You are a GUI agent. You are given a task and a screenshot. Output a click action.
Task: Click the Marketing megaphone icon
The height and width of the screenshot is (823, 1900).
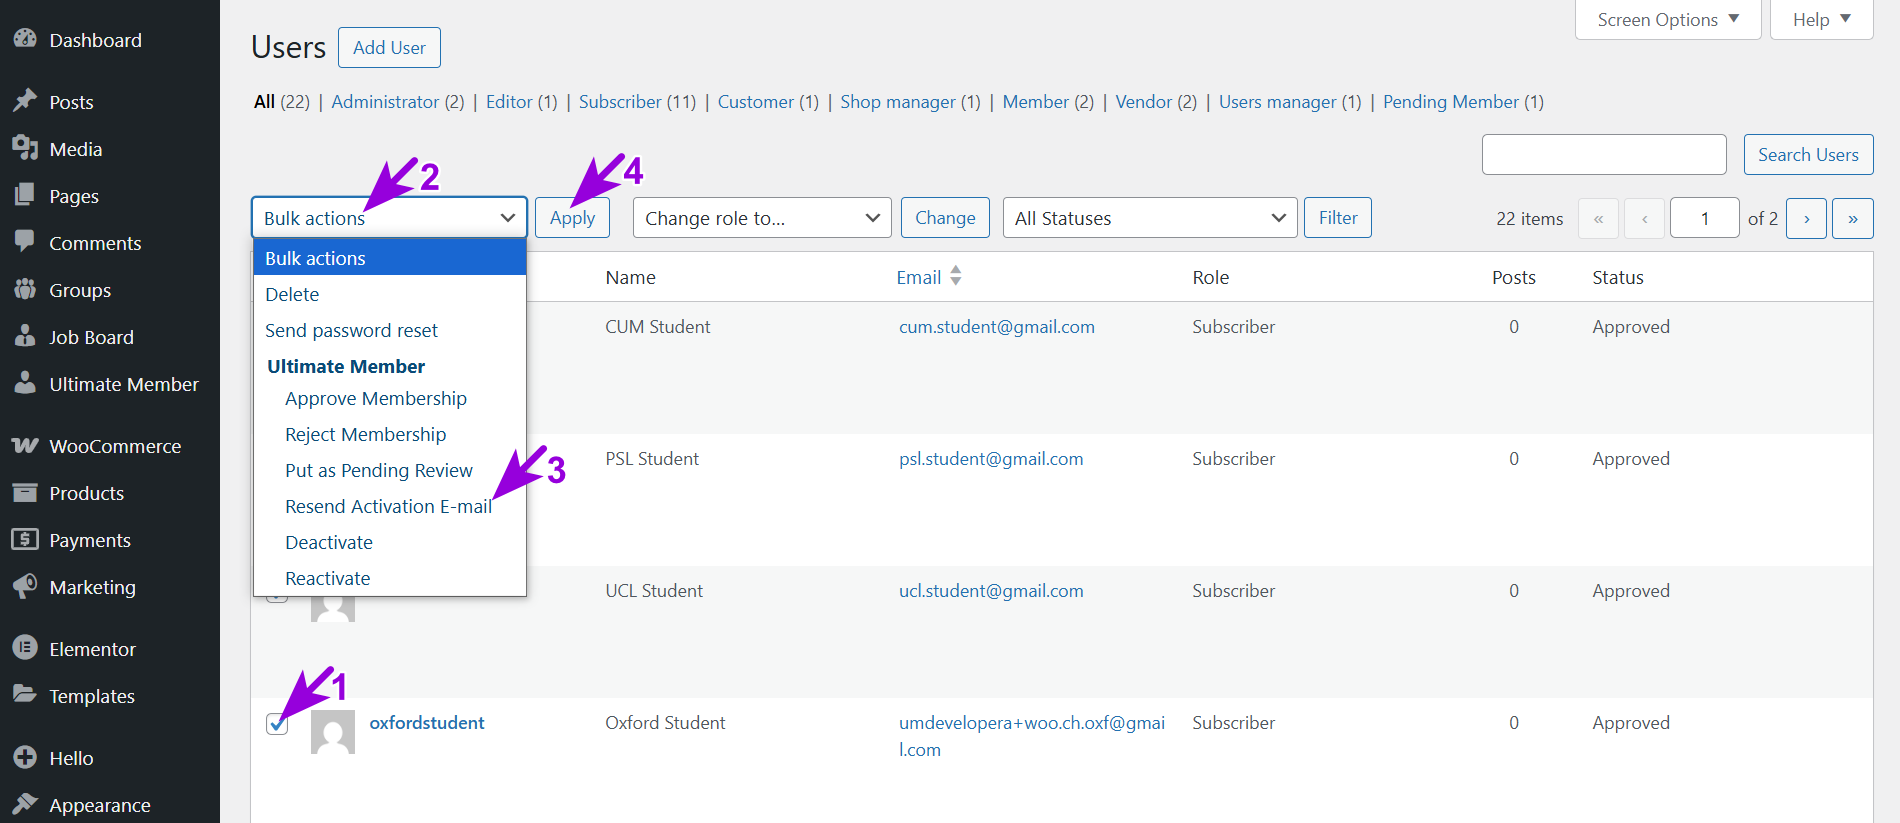(x=25, y=586)
